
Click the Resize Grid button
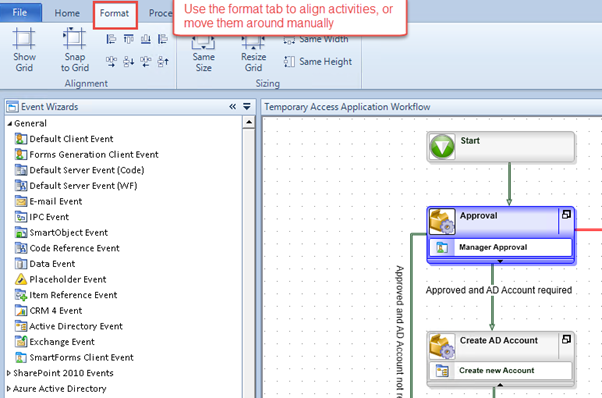253,54
